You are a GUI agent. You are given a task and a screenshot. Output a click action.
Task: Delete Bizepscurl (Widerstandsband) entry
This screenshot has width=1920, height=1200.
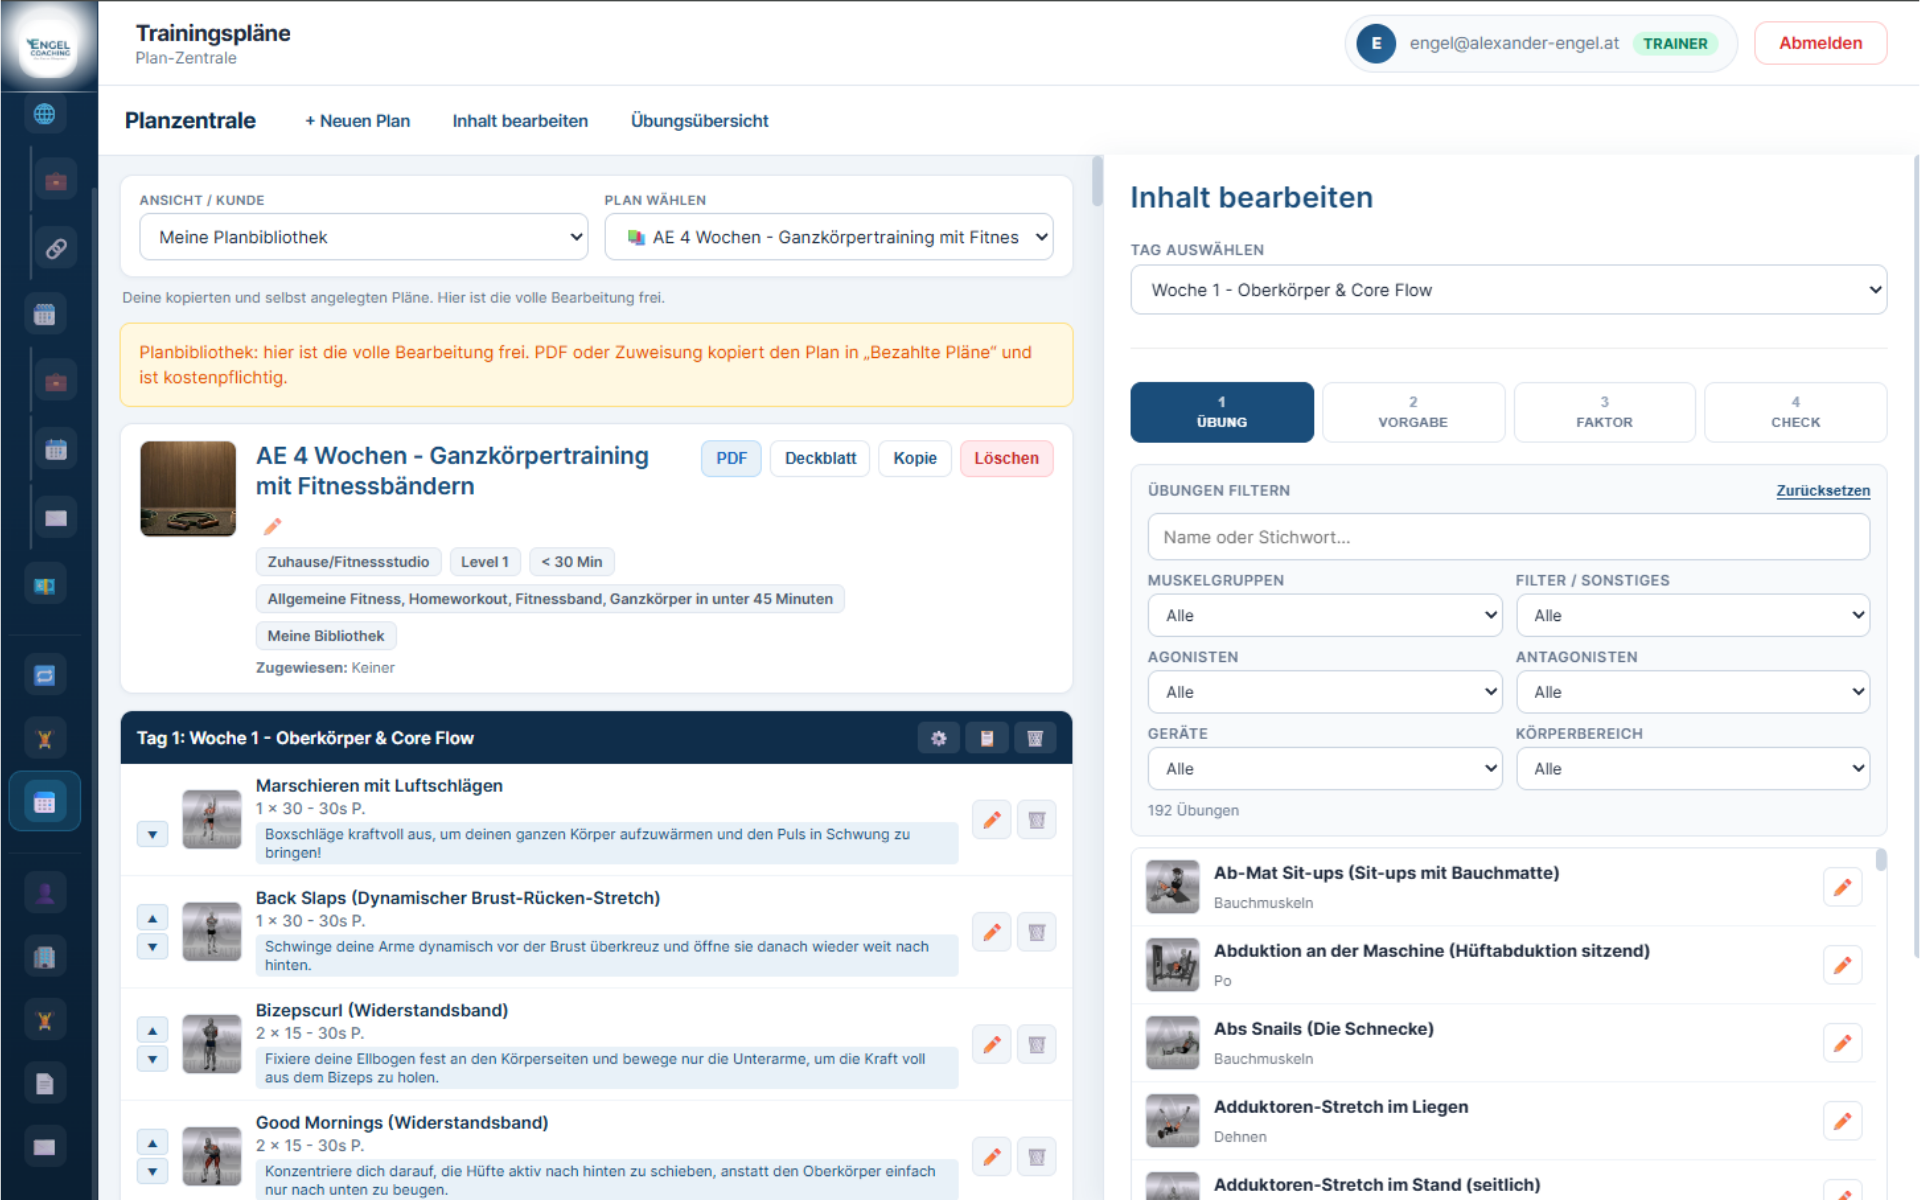tap(1037, 1044)
